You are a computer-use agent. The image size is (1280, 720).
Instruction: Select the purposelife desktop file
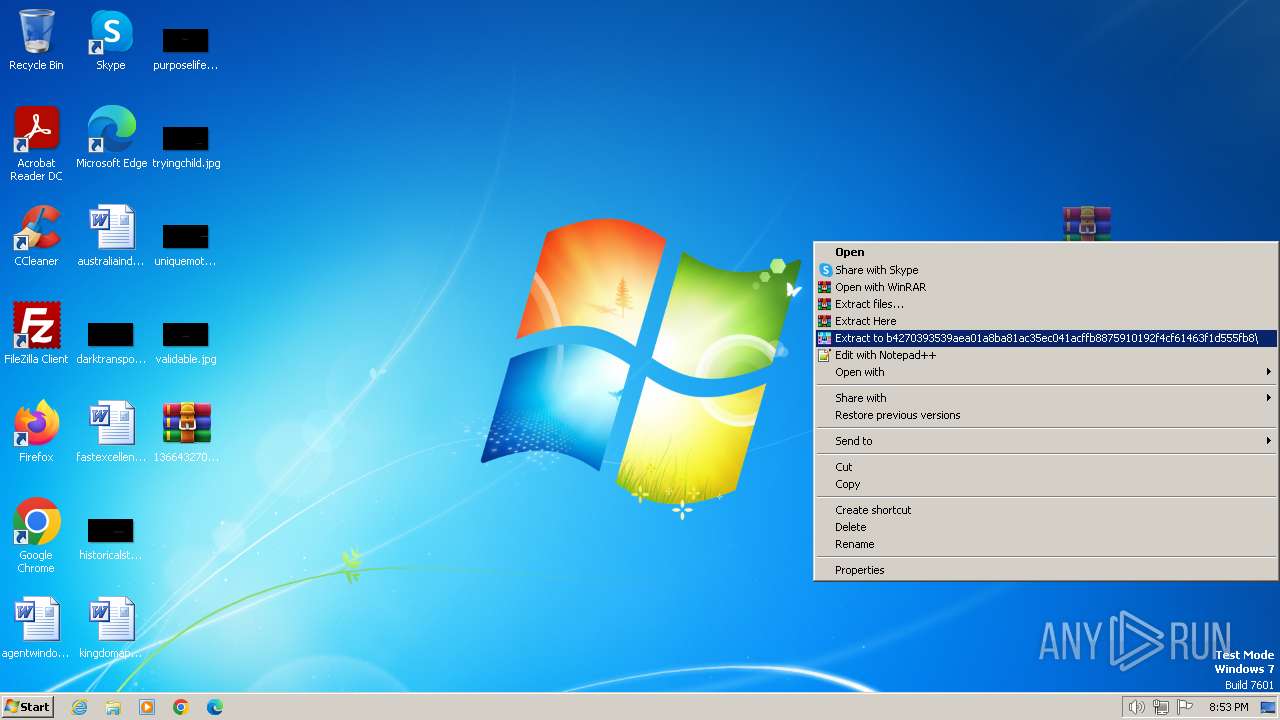(186, 48)
